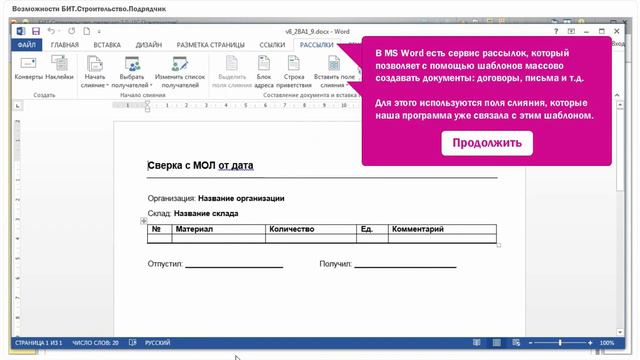Switch to ВСТАВКА tab
Screen dimensions: 640x360
point(107,45)
